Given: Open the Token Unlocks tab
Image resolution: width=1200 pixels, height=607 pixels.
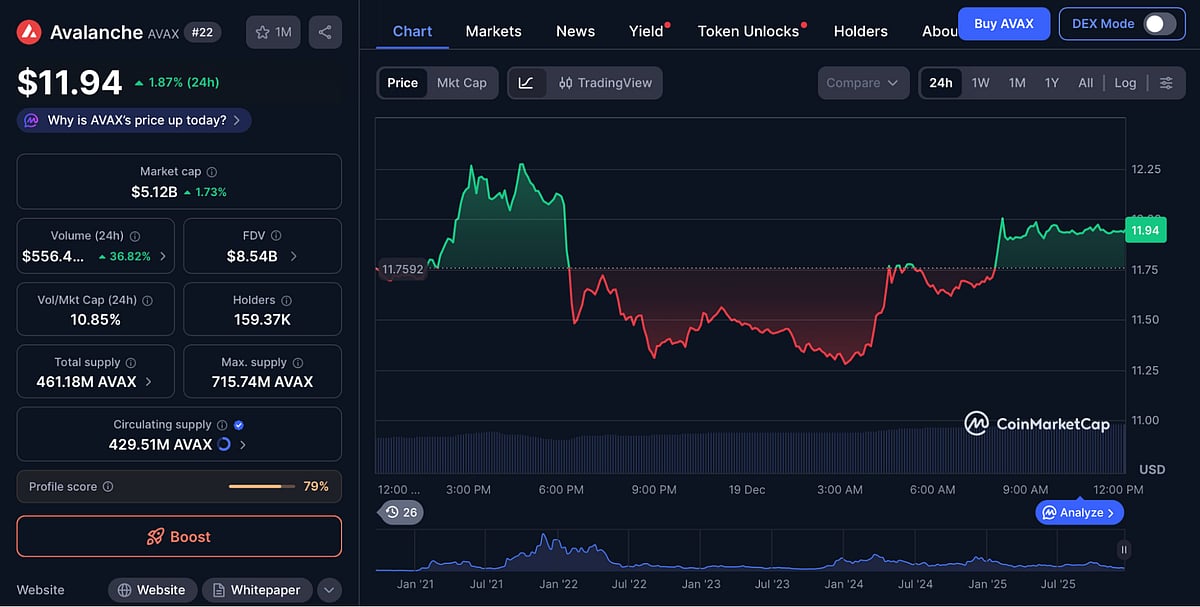Looking at the screenshot, I should pos(748,31).
